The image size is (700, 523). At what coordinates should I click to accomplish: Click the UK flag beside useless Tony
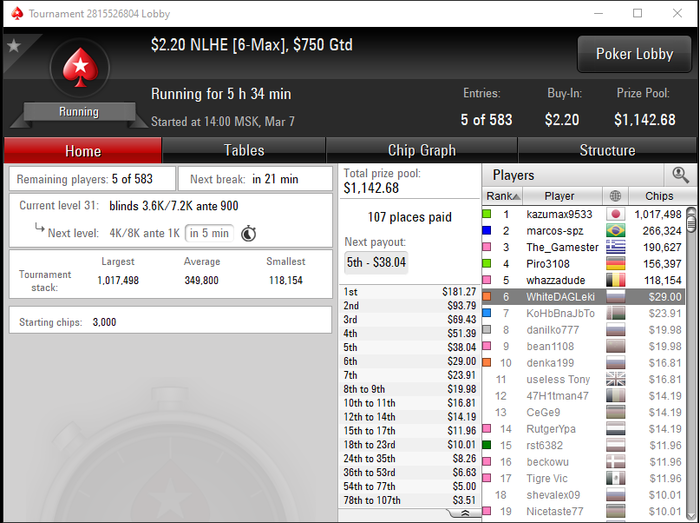(615, 379)
